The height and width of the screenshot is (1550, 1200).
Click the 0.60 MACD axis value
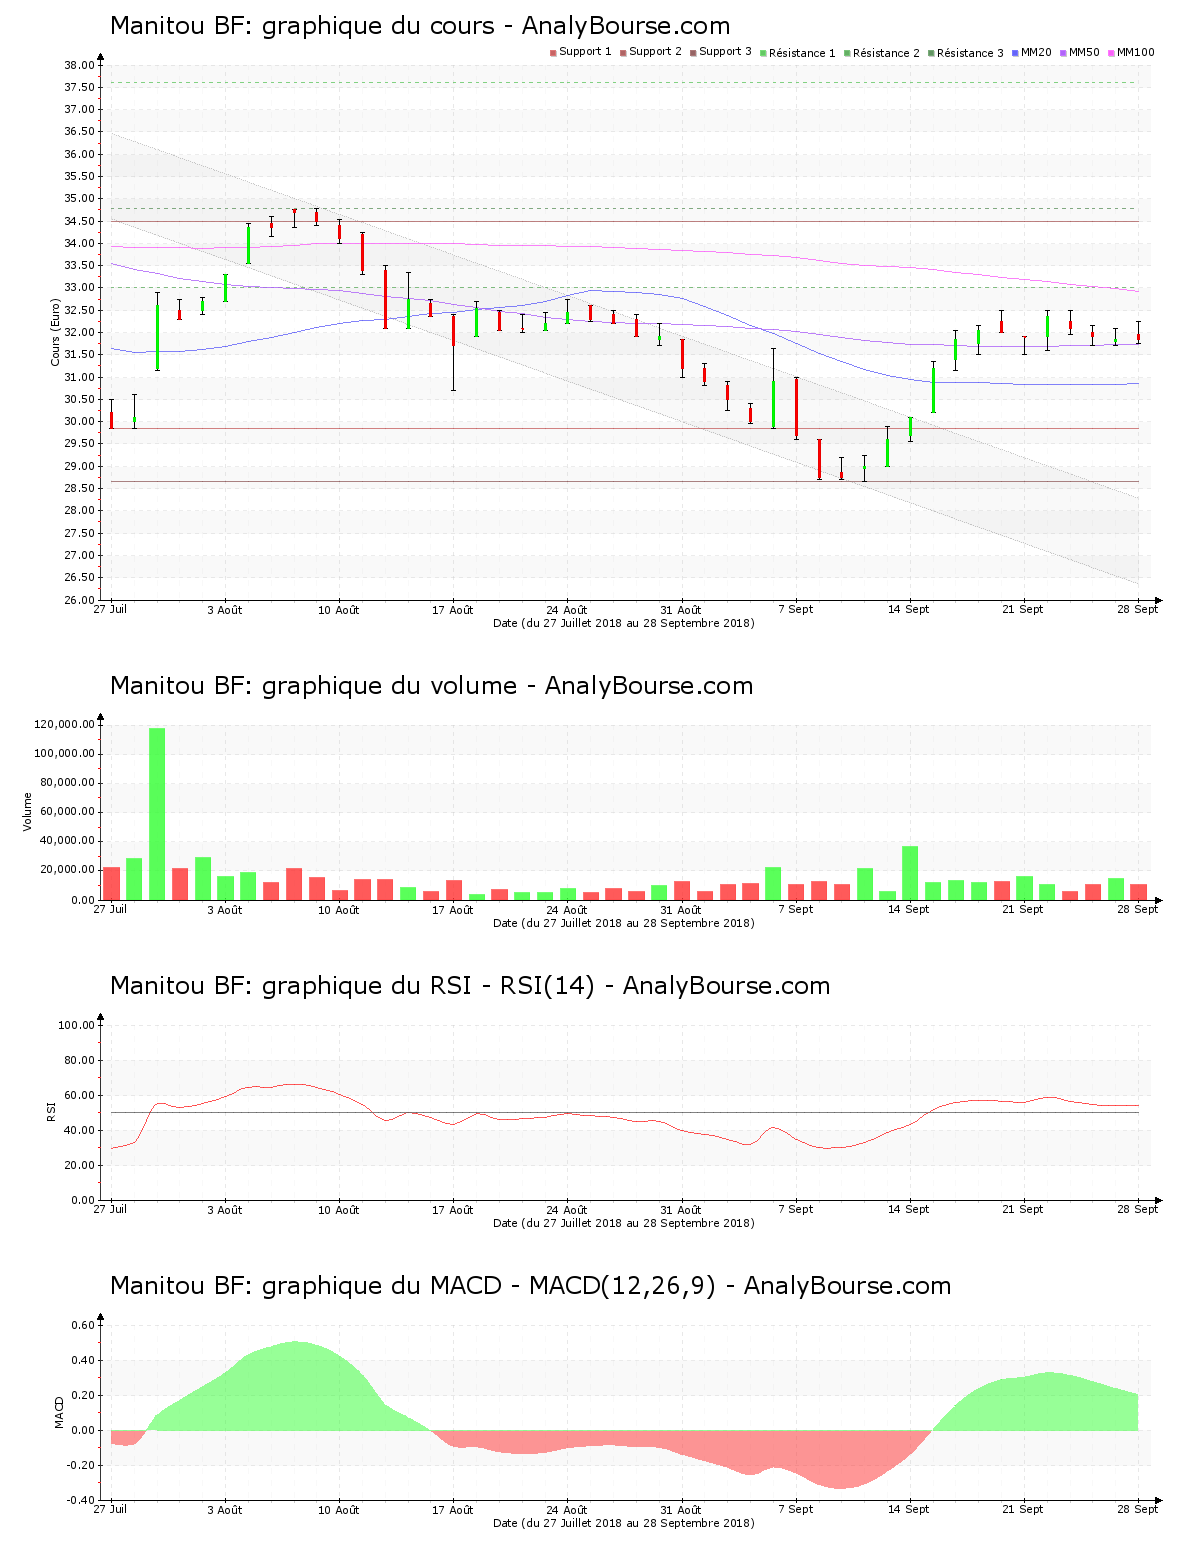(x=83, y=1325)
